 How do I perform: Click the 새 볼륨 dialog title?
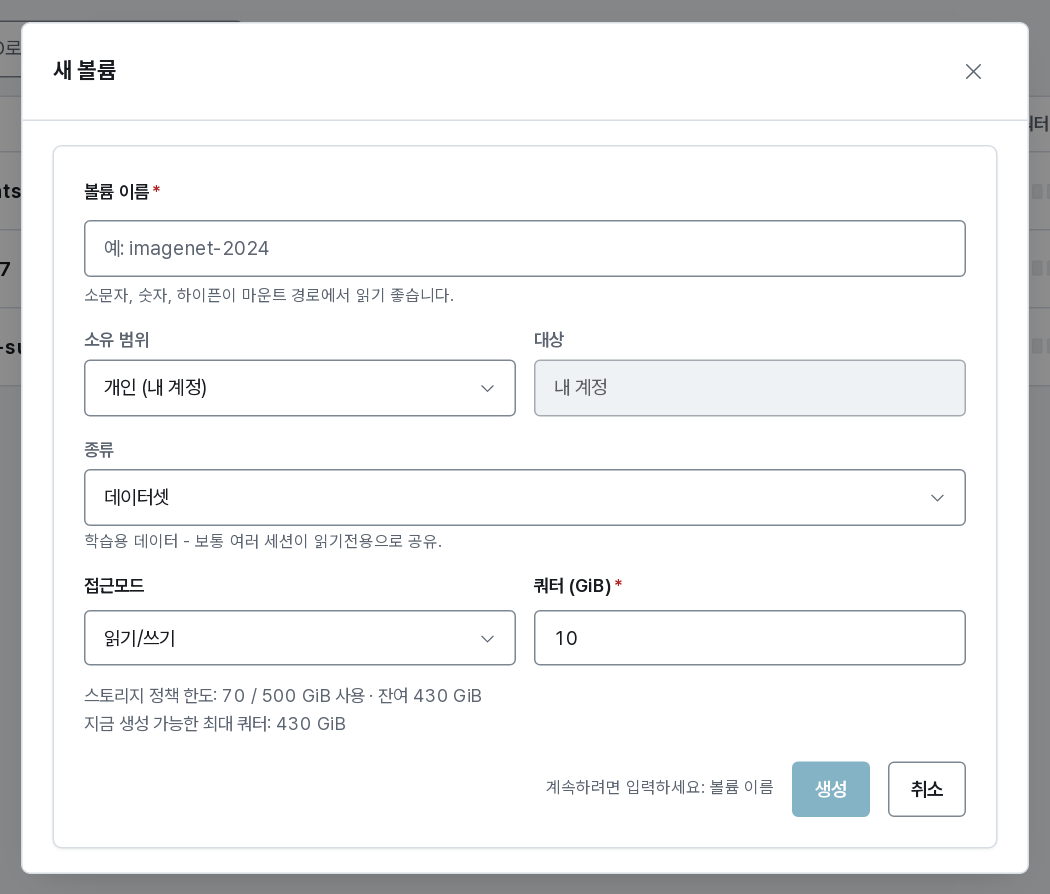pos(85,70)
